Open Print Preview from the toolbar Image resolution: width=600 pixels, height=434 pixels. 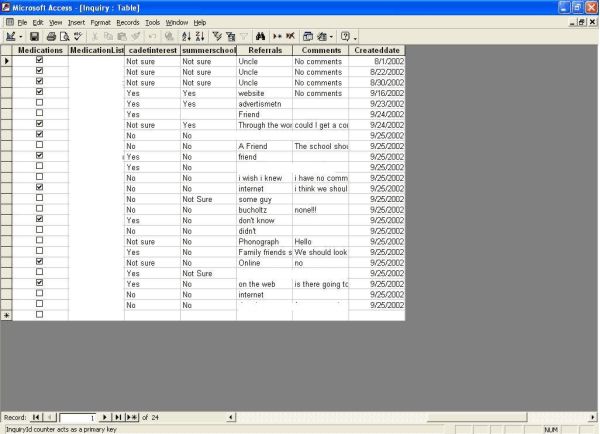(65, 36)
